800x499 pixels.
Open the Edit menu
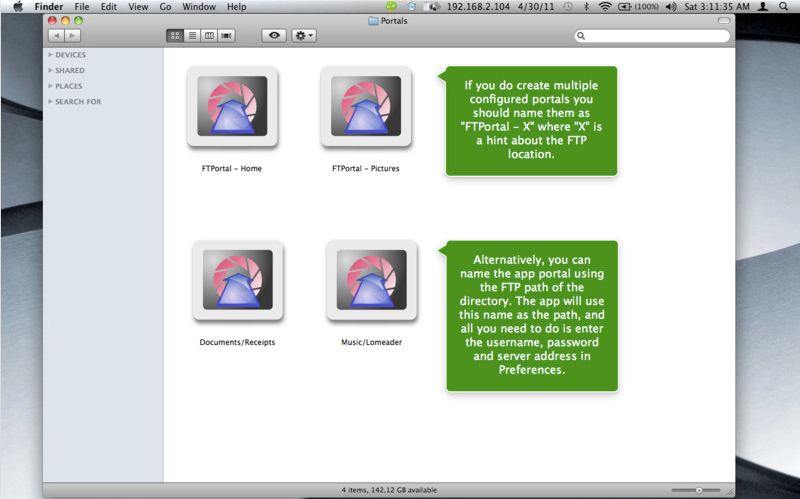pos(109,7)
